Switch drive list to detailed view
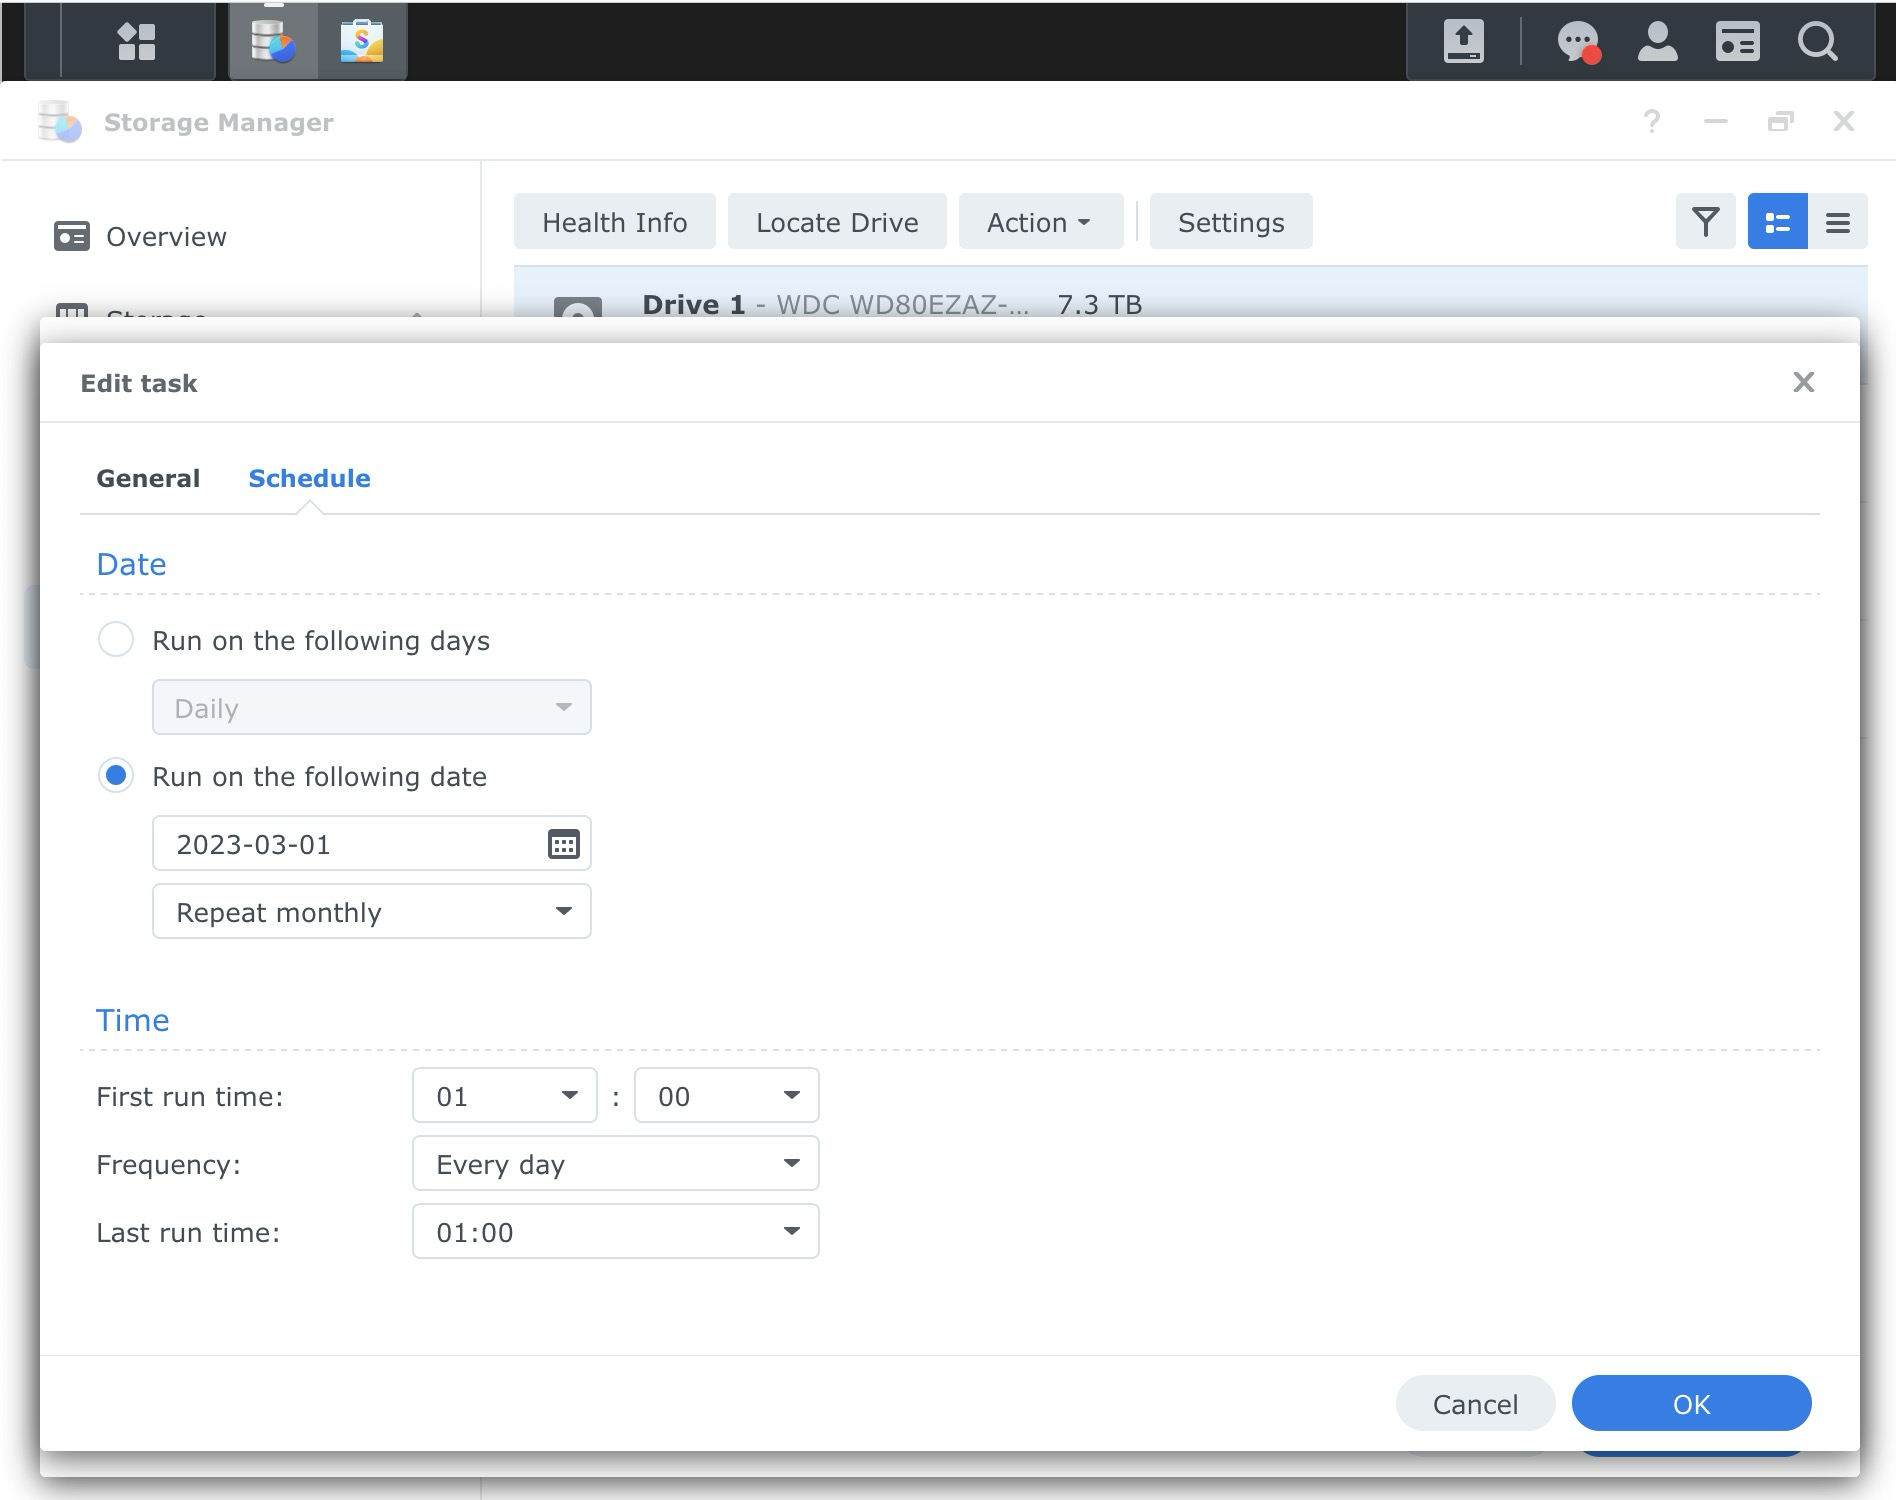This screenshot has width=1896, height=1500. point(1777,221)
